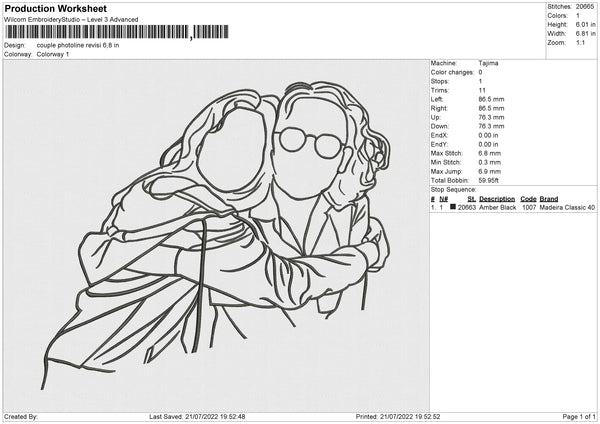The width and height of the screenshot is (600, 424).
Task: Click the Color changes value 0
Action: (x=480, y=72)
